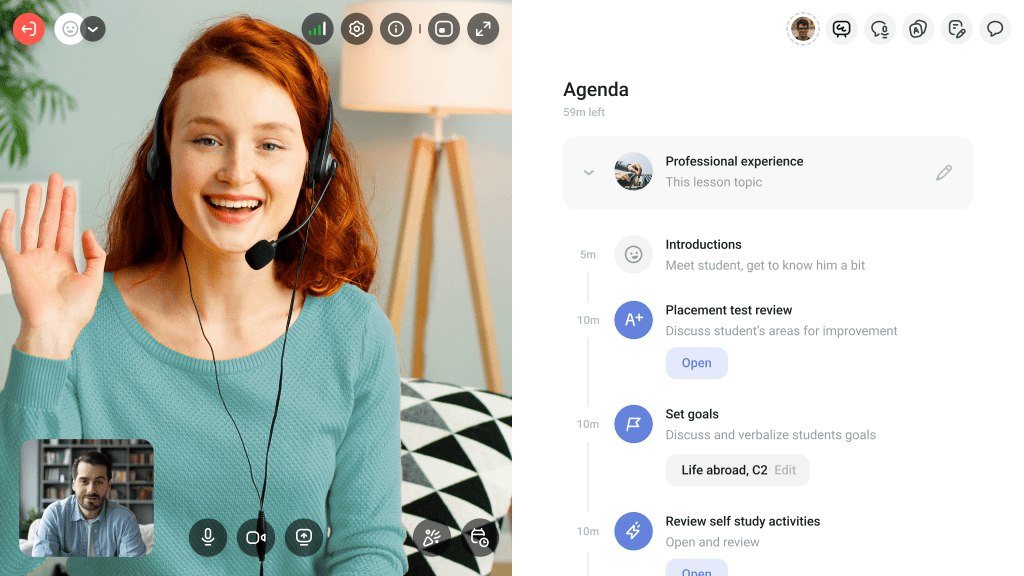1024x576 pixels.
Task: Open the schedule lesson calendar icon
Action: click(x=480, y=537)
